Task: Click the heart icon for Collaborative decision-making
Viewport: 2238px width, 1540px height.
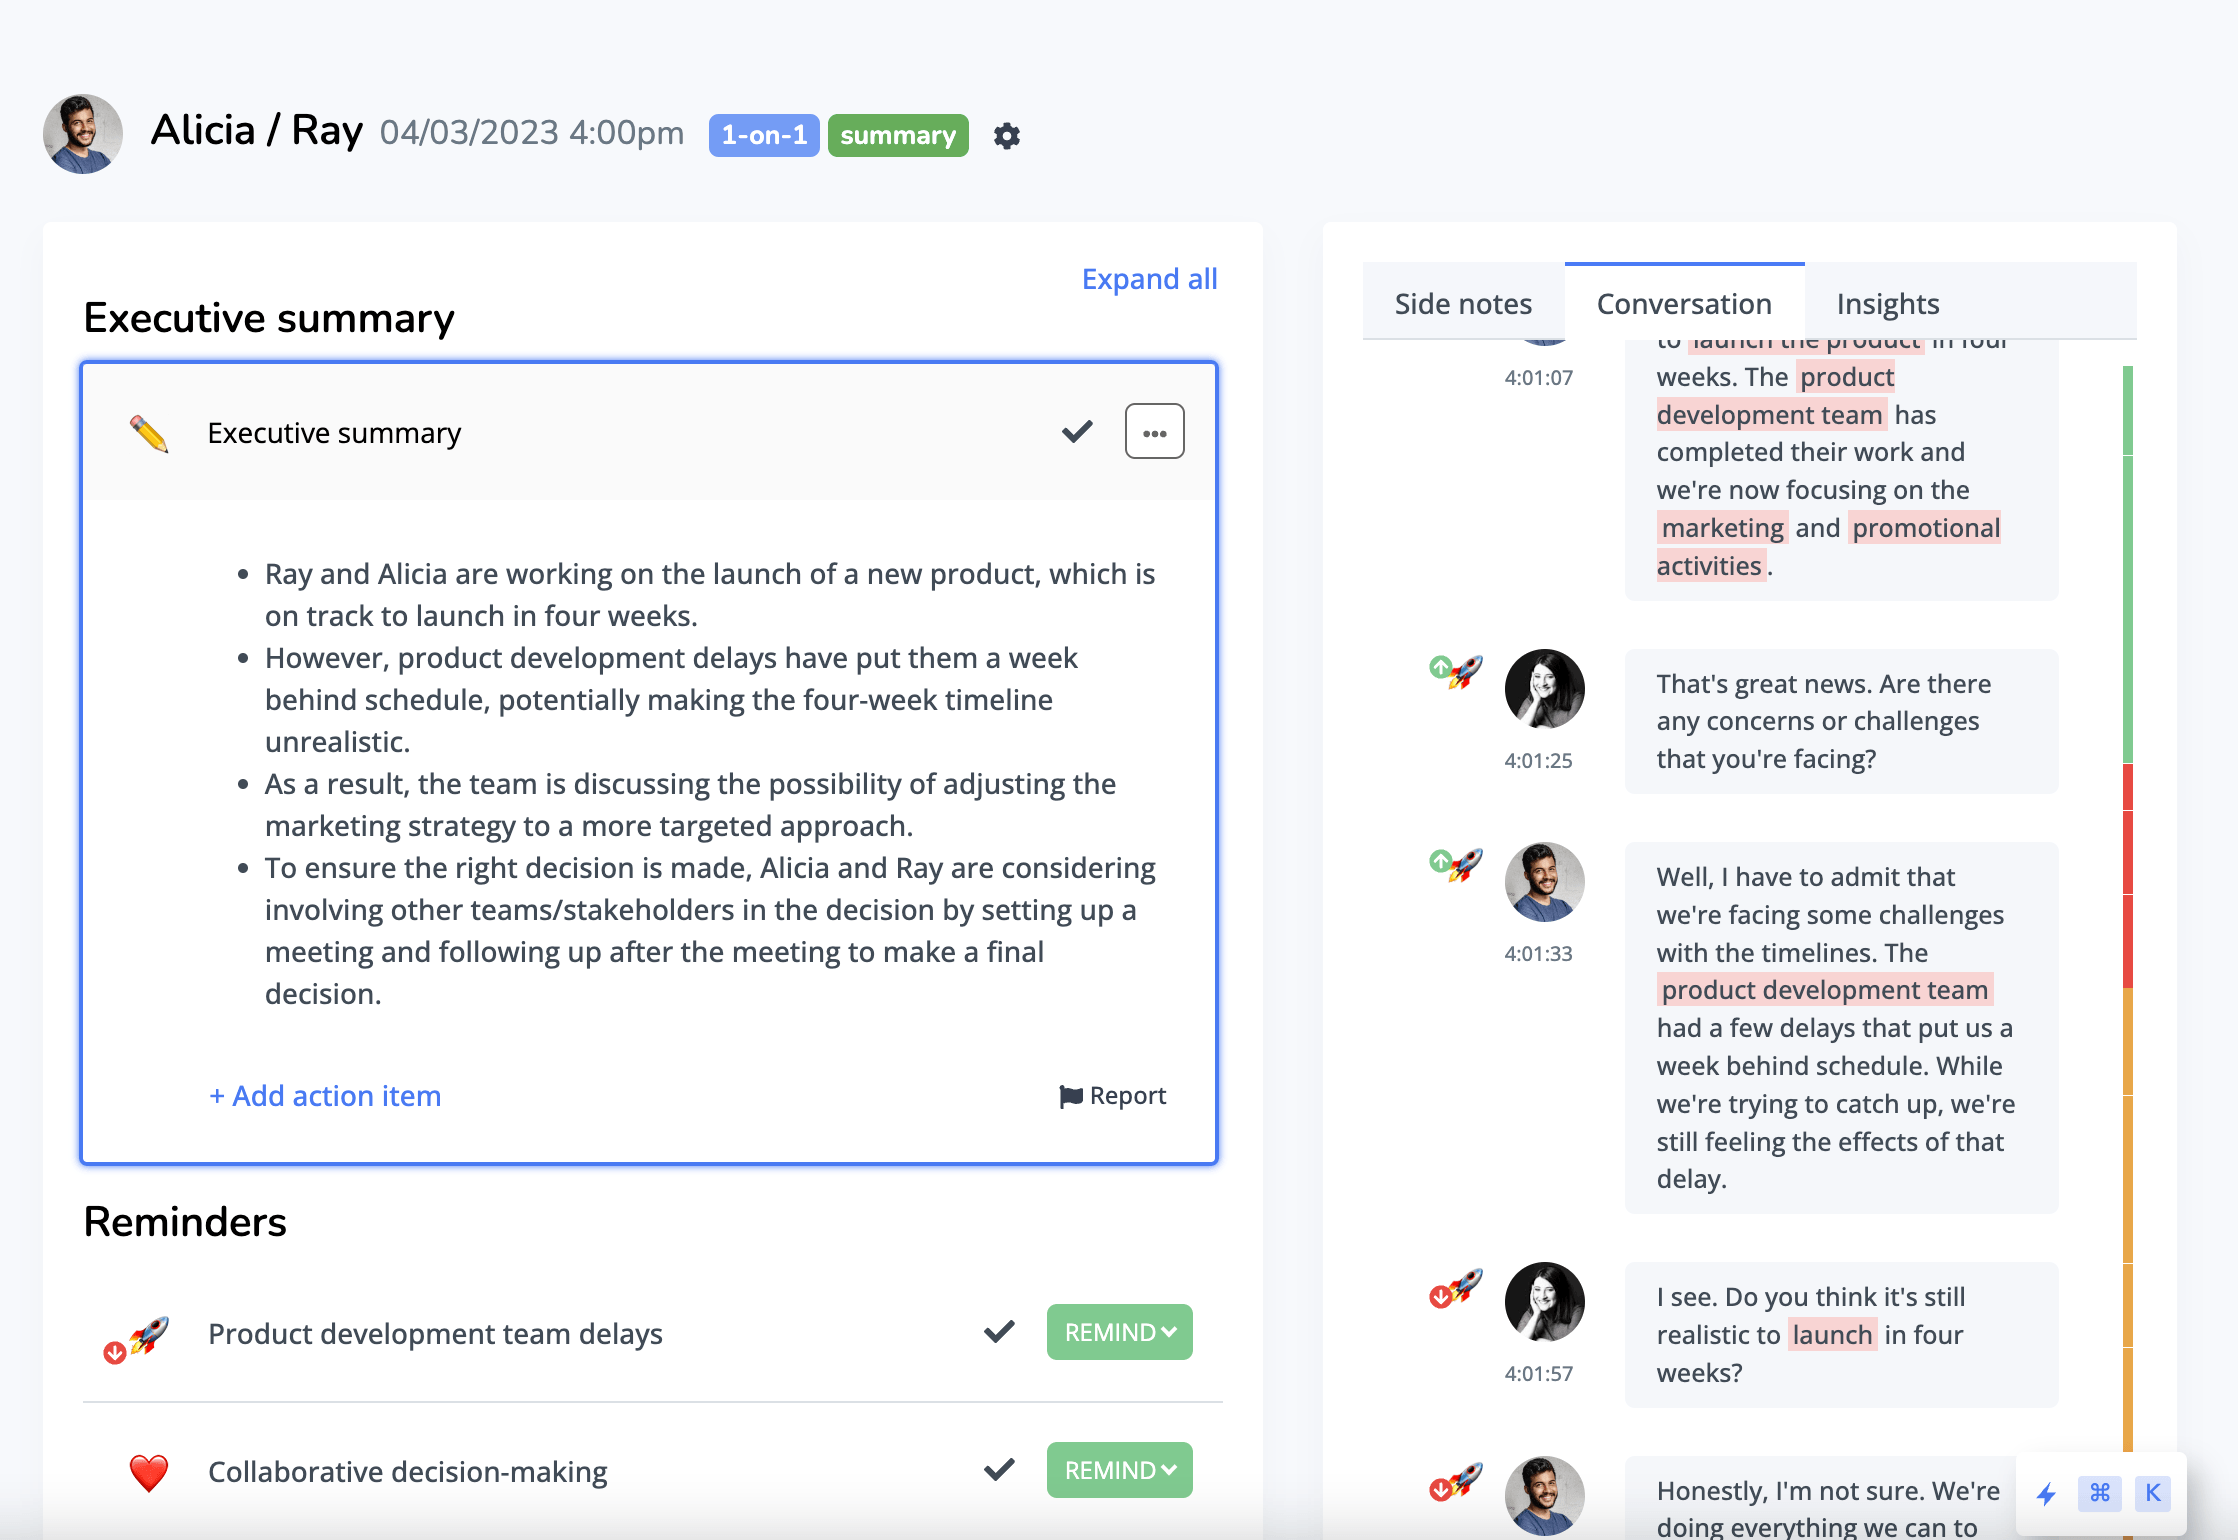Action: [x=149, y=1472]
